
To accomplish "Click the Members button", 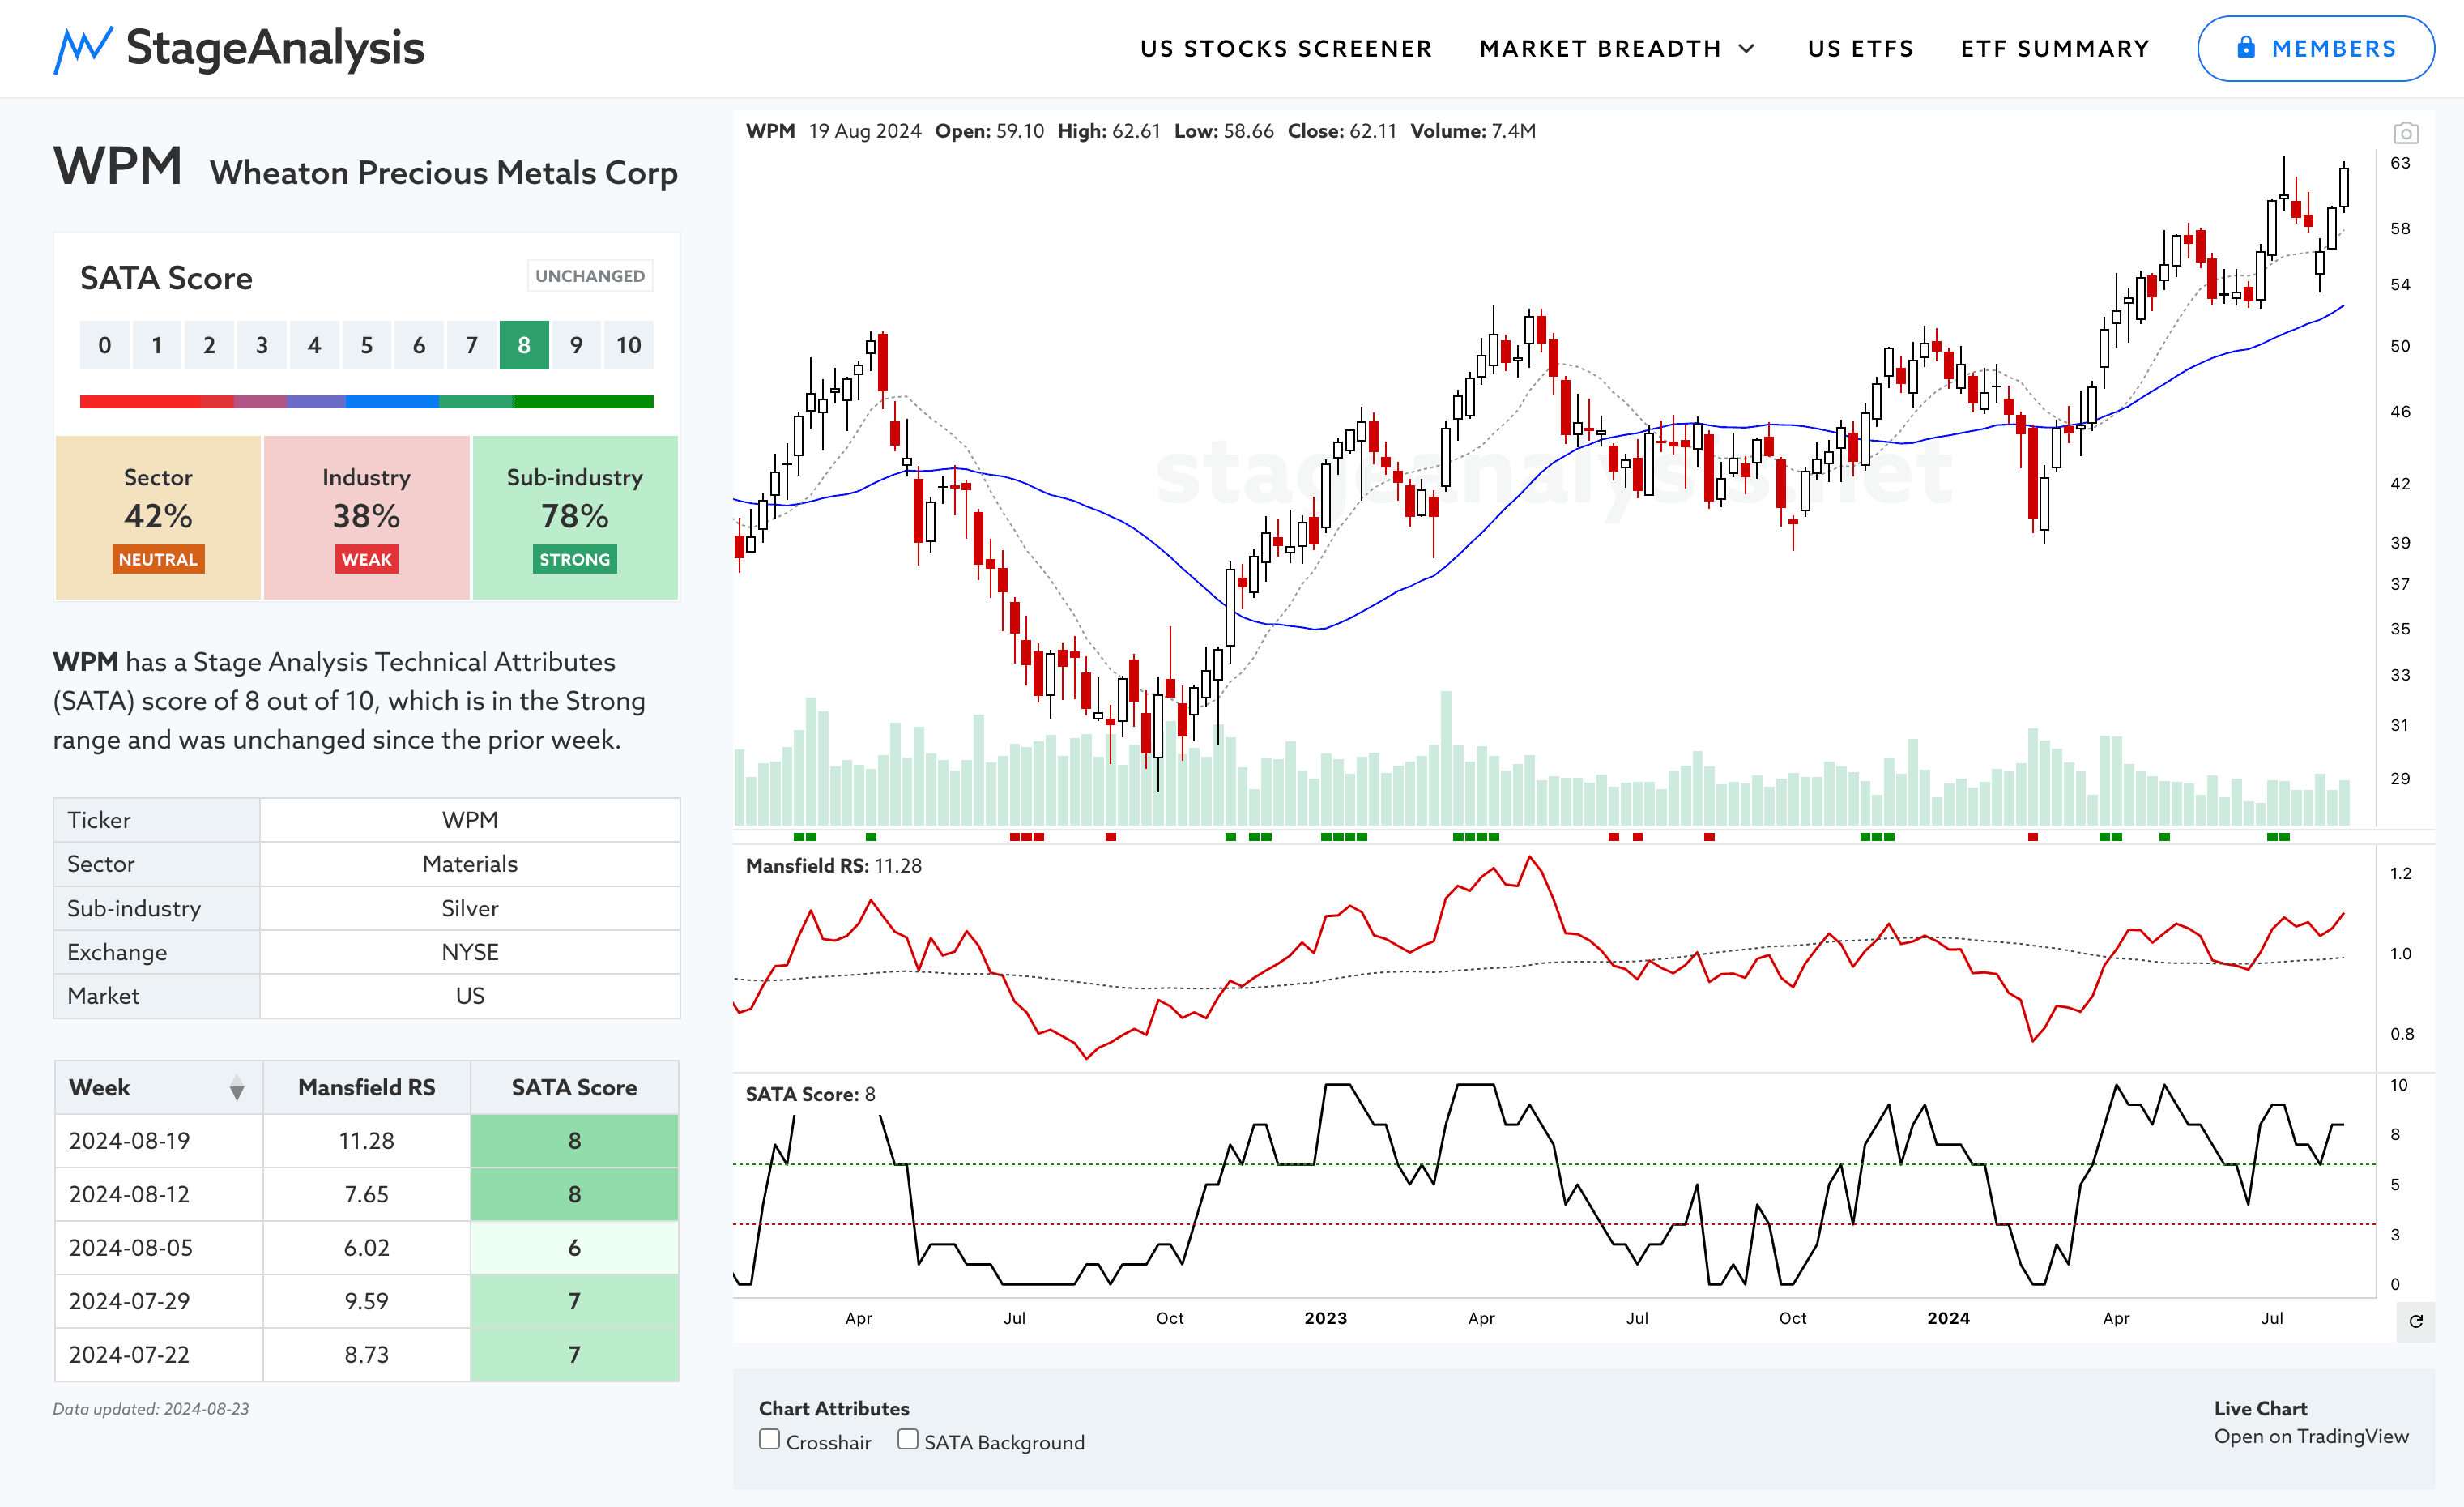I will click(2315, 48).
